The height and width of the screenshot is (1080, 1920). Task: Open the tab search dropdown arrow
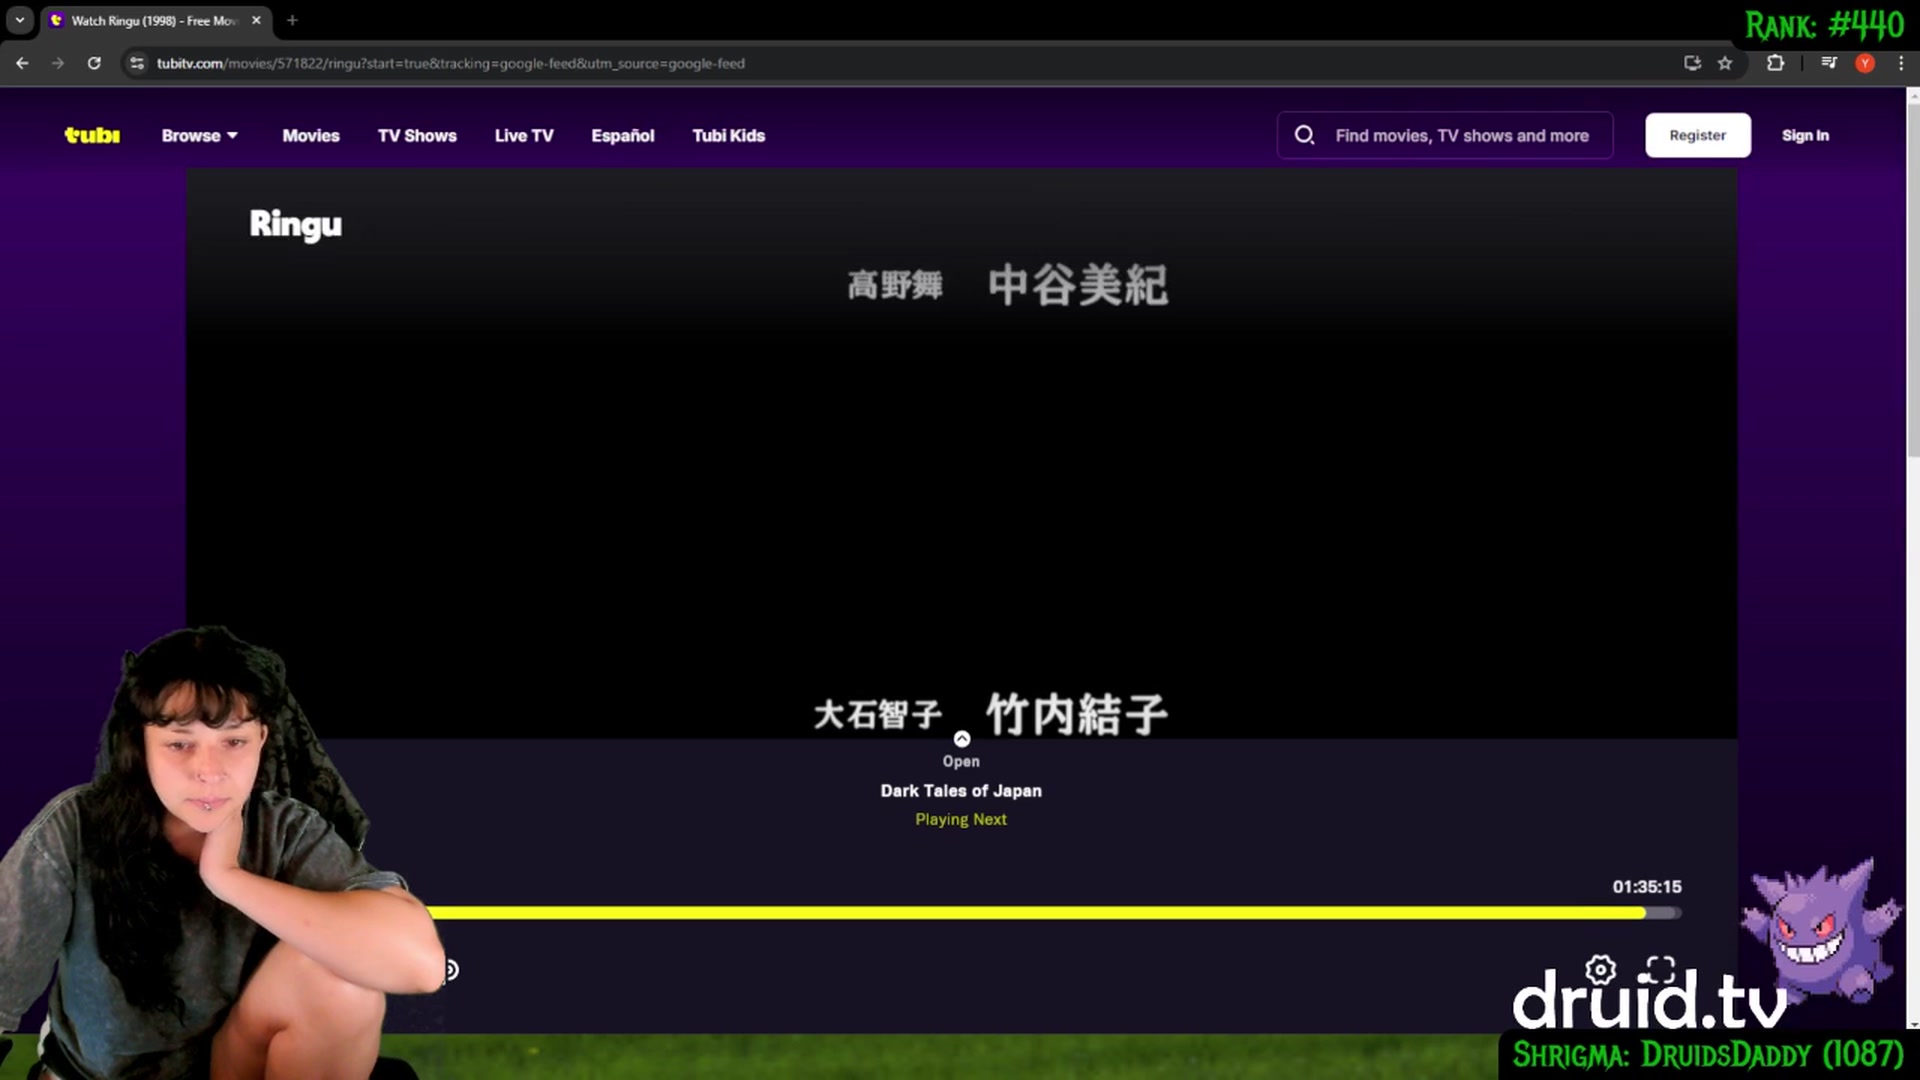coord(19,20)
